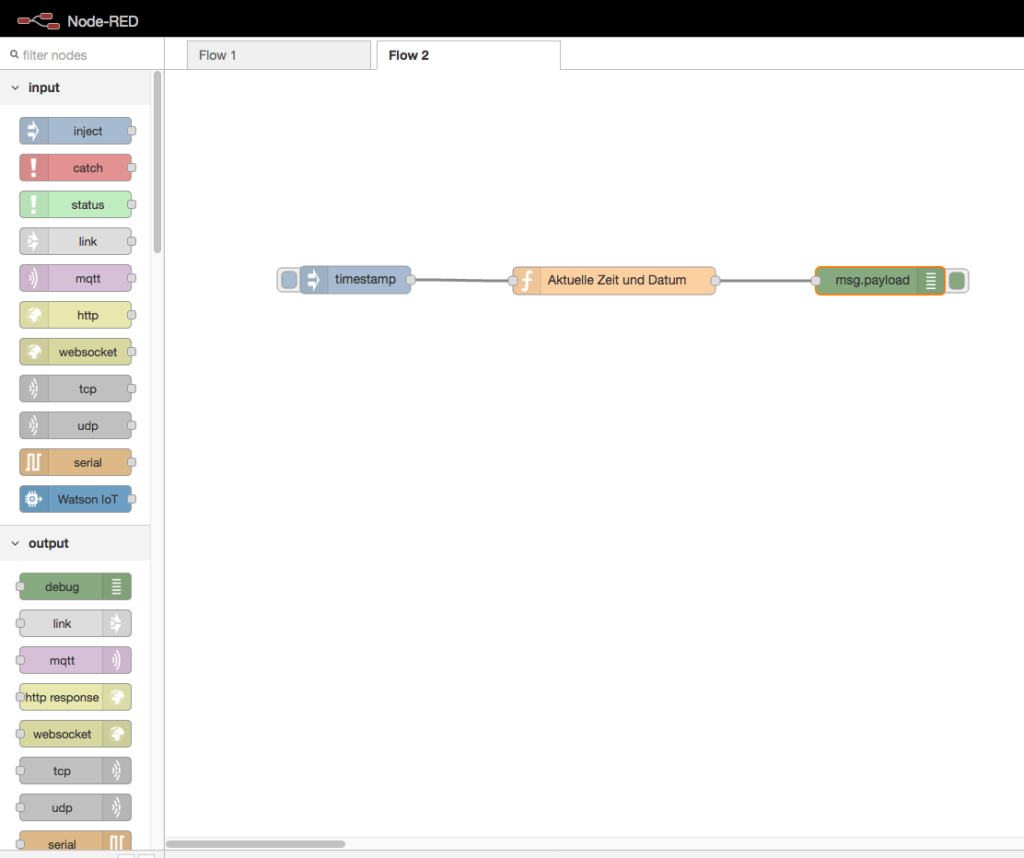Select the websocket input node
The height and width of the screenshot is (858, 1024).
[x=75, y=352]
